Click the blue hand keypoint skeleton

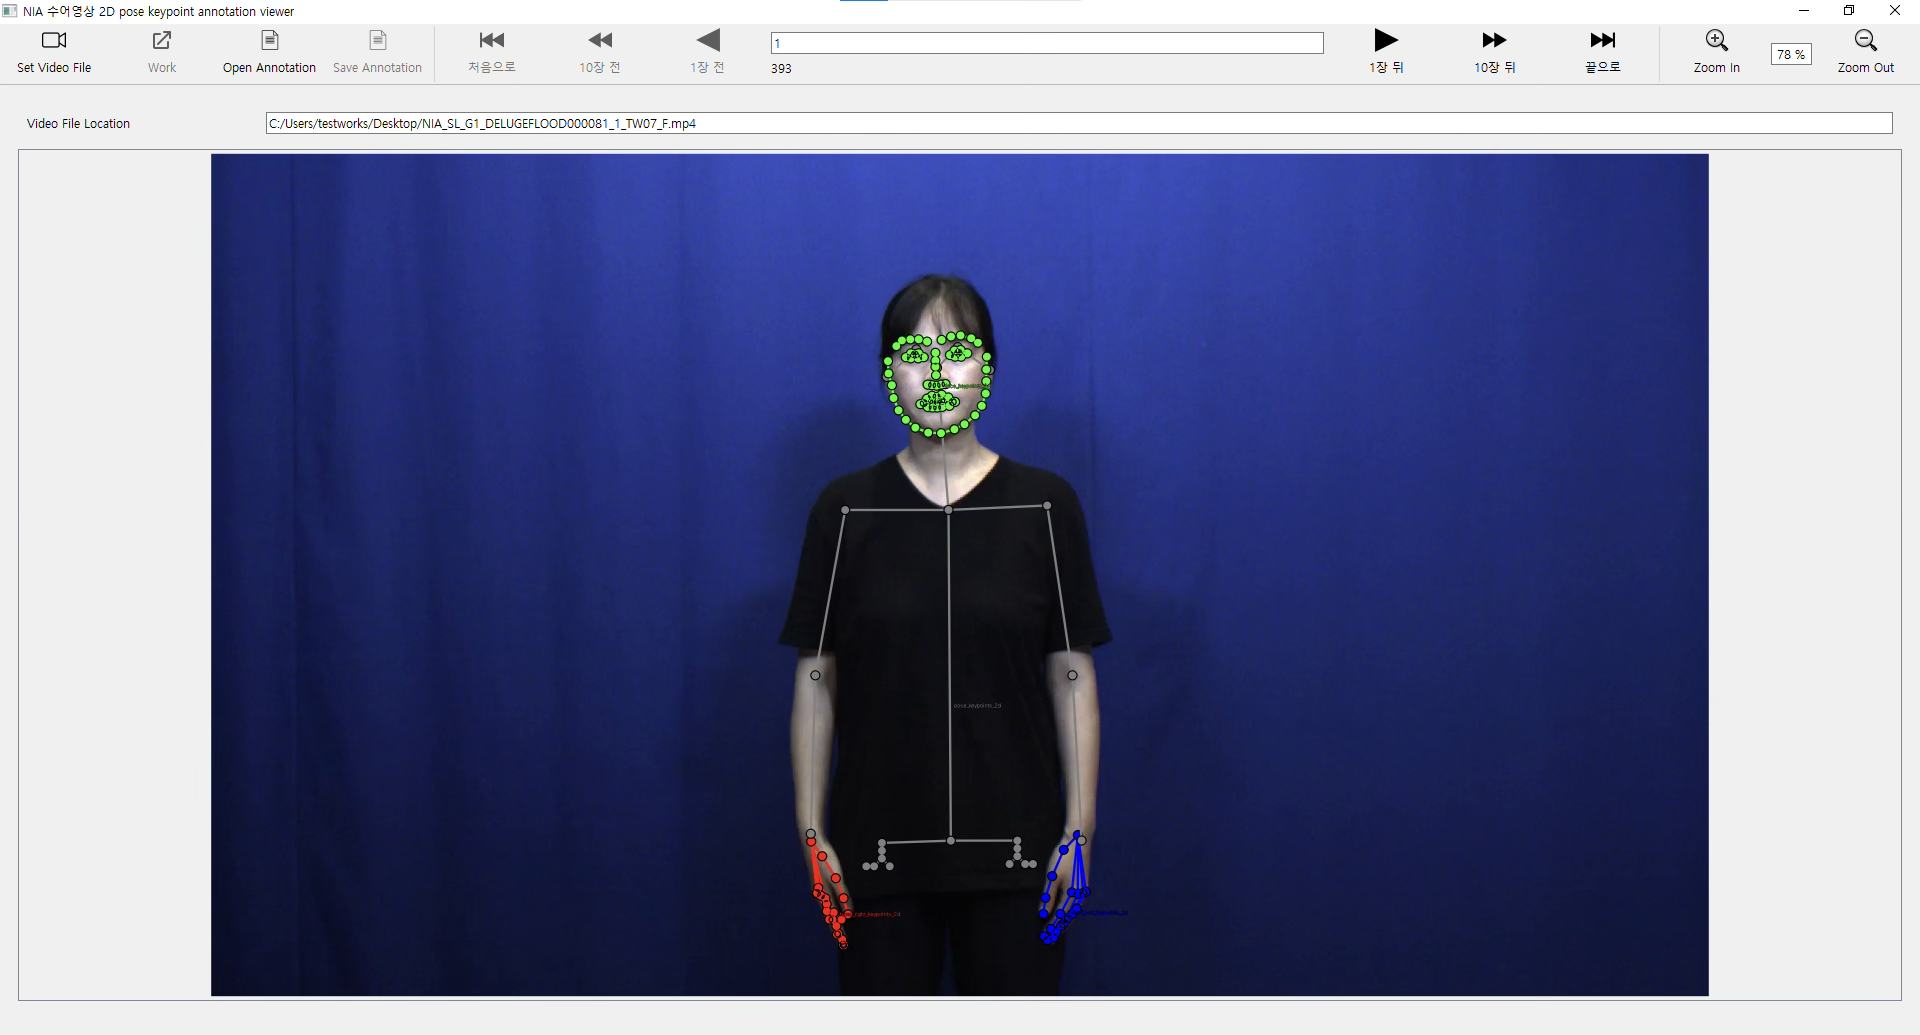(x=1064, y=887)
